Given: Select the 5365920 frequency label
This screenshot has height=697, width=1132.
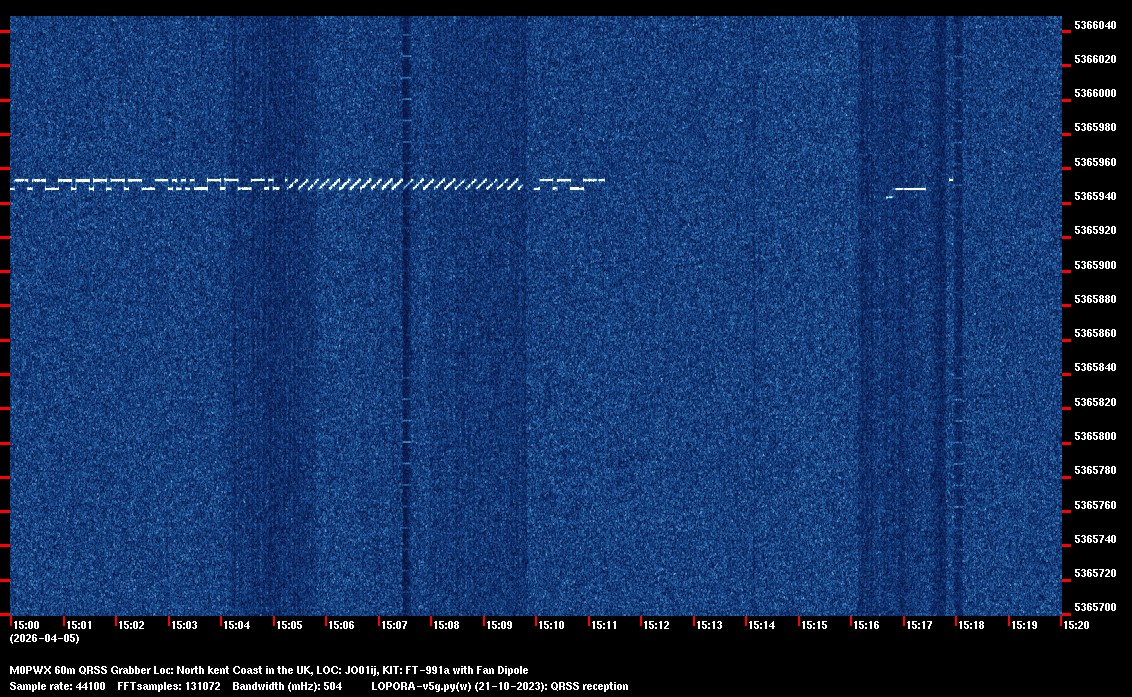Looking at the screenshot, I should pos(1095,230).
